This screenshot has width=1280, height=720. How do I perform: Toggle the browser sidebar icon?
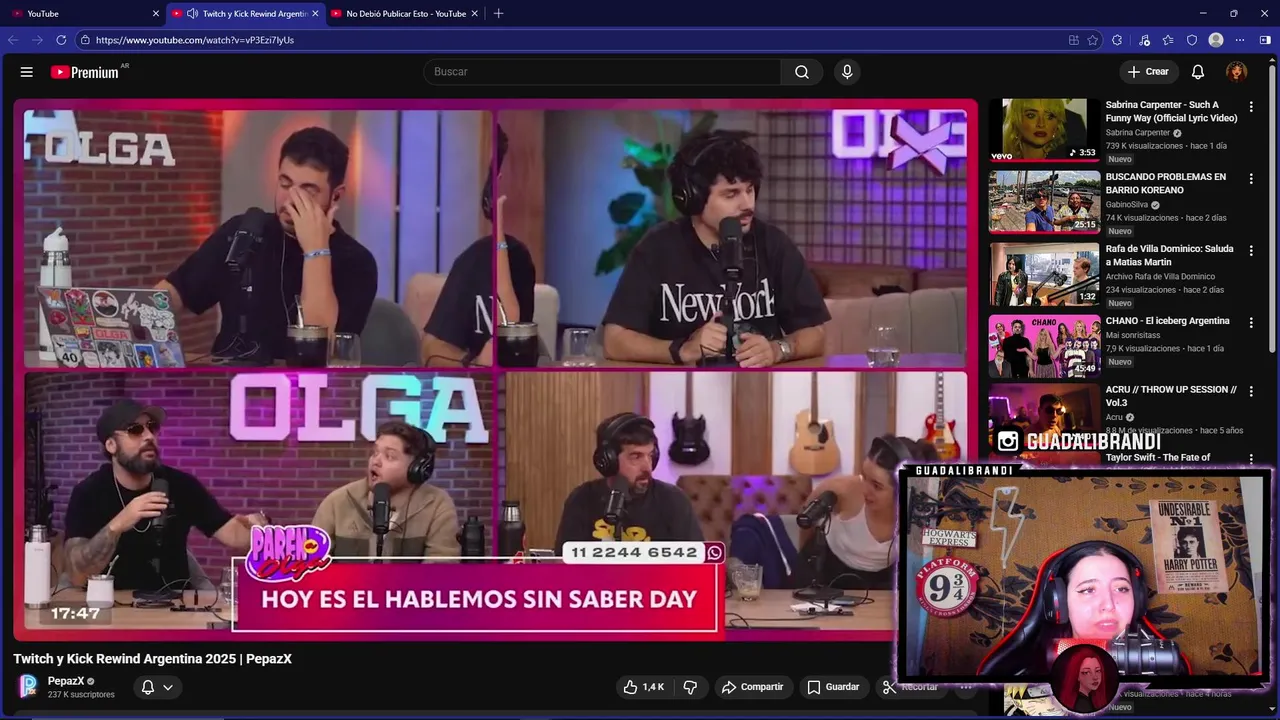pyautogui.click(x=1265, y=40)
